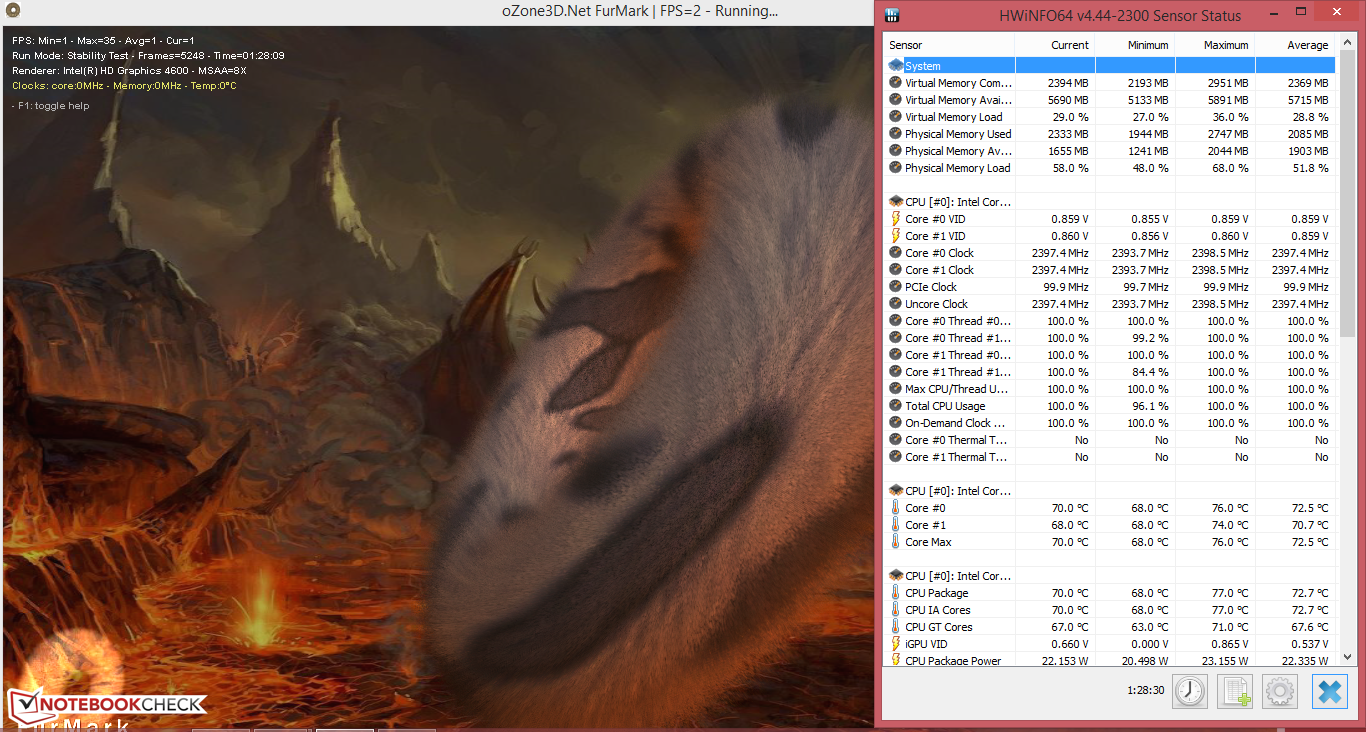Click the Maximum column header
Image resolution: width=1366 pixels, height=732 pixels.
pyautogui.click(x=1215, y=45)
